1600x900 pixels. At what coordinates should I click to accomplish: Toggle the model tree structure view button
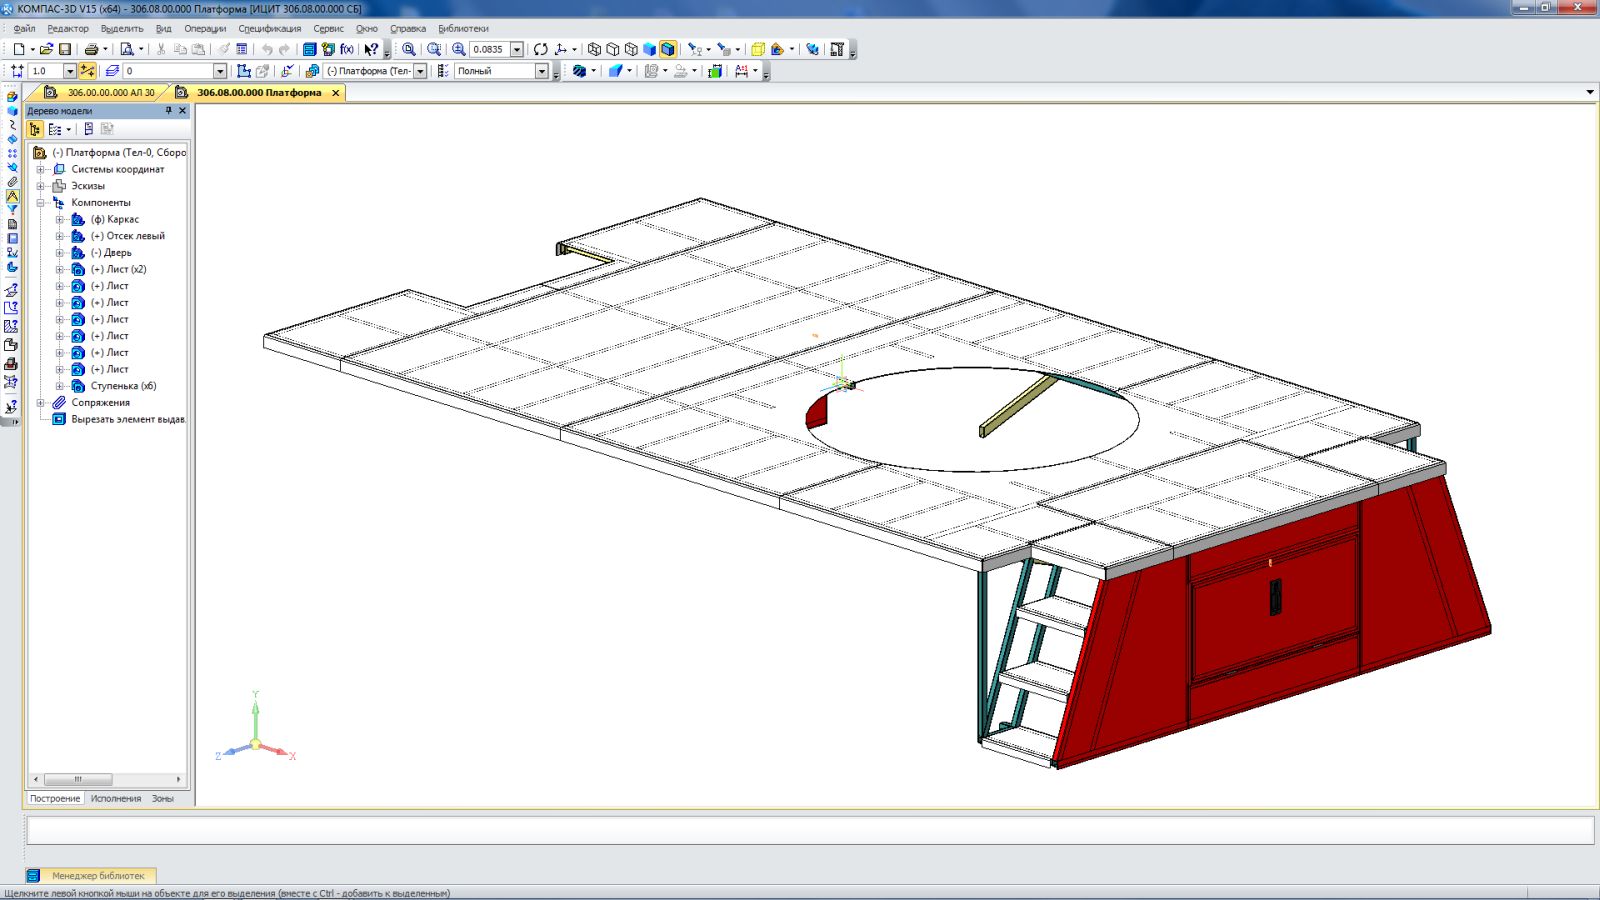[x=35, y=129]
